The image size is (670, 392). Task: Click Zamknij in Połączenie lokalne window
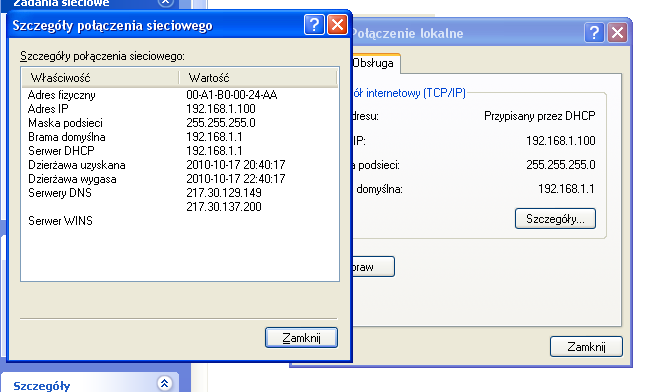(x=586, y=347)
